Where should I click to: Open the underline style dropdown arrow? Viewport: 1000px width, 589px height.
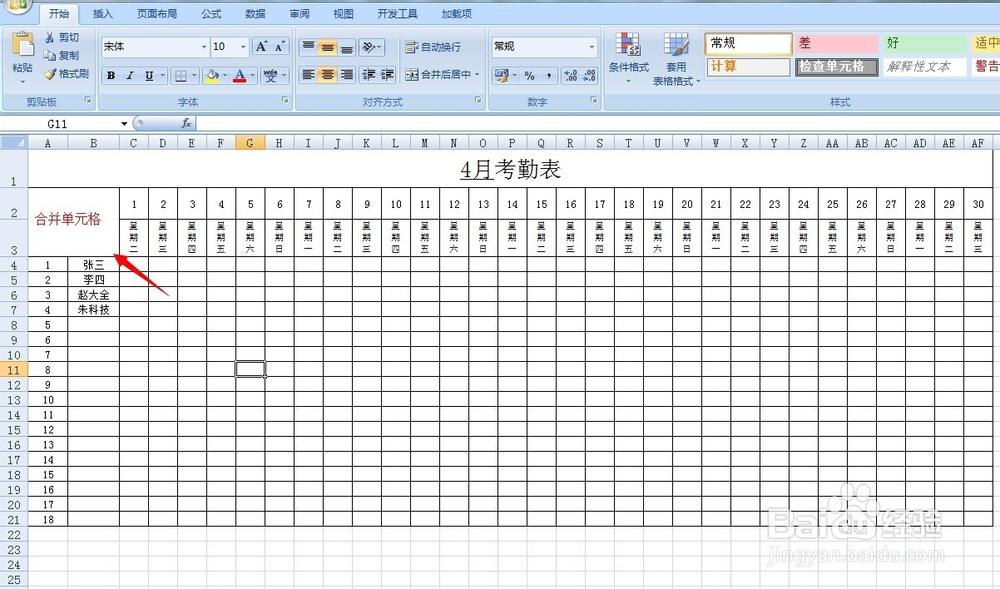163,75
